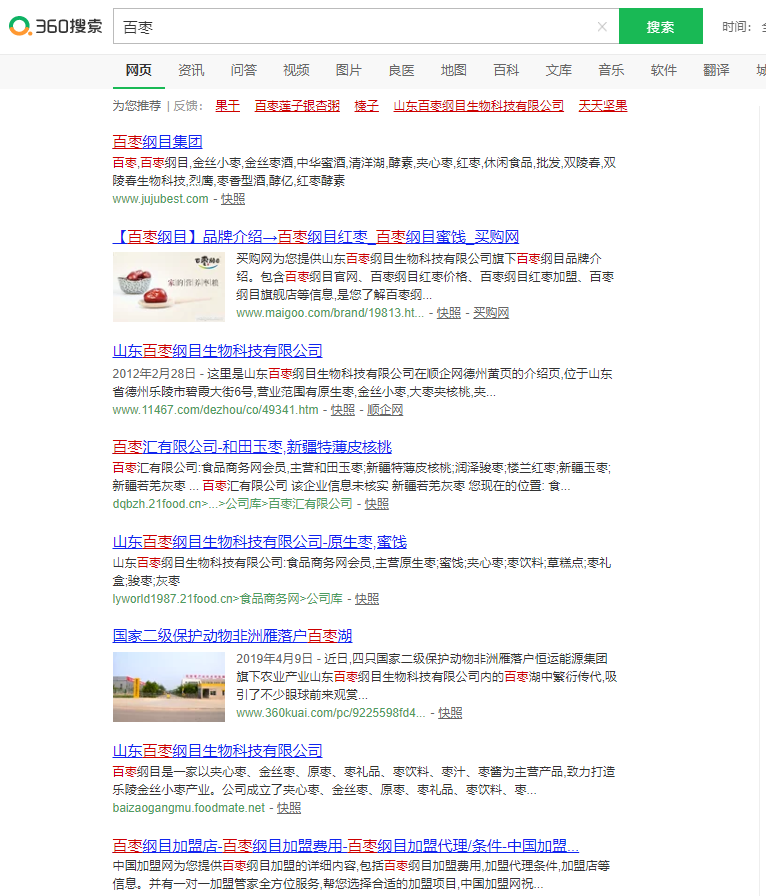Open result with 11467.com dezhou URL
The image size is (766, 896).
217,351
